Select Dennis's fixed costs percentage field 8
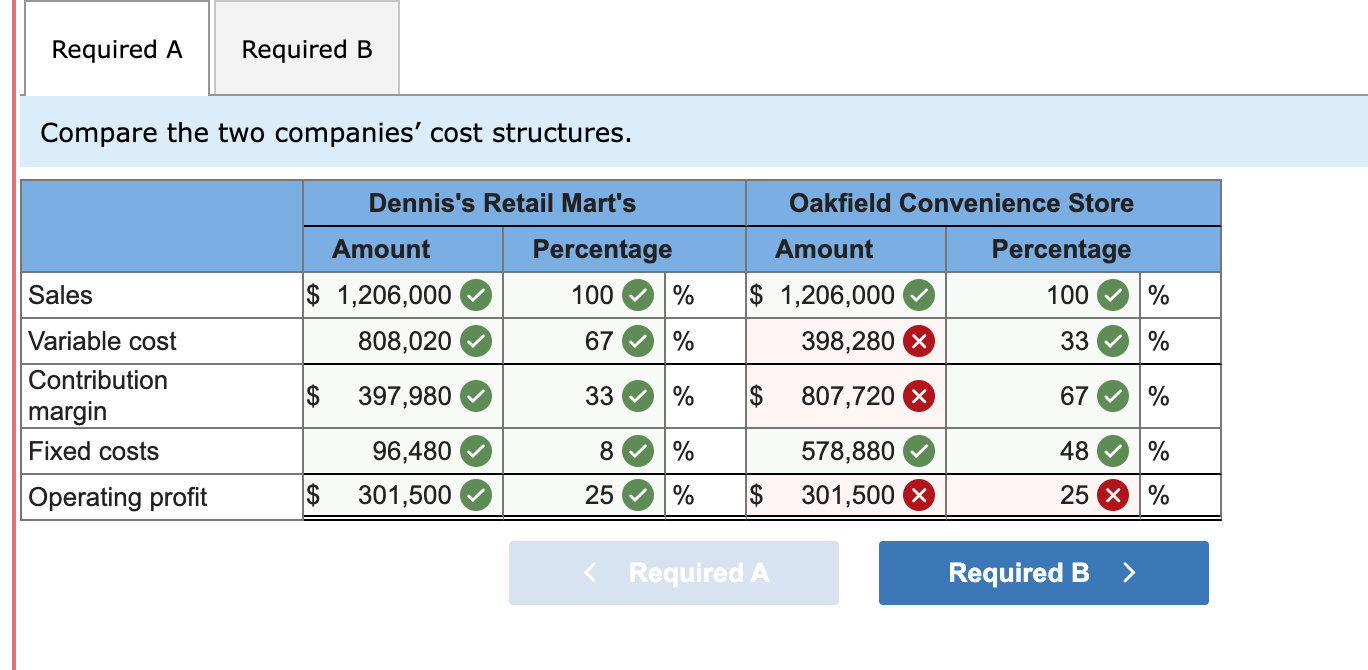1368x670 pixels. pos(584,451)
